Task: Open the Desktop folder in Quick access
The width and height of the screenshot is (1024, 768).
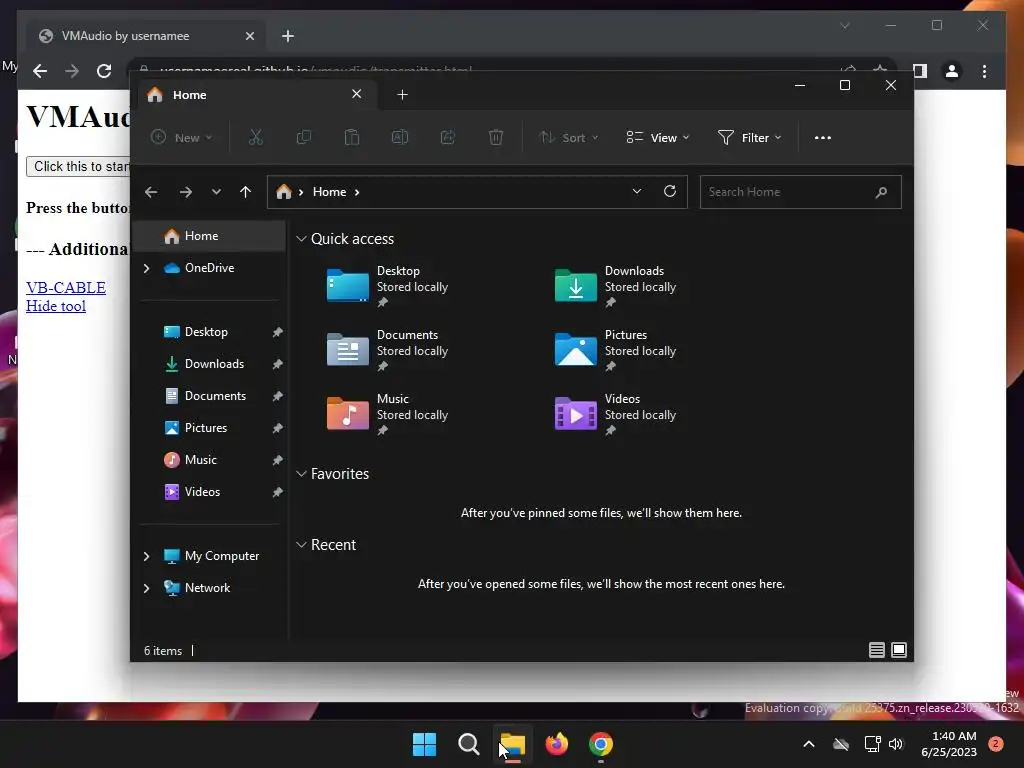Action: [388, 286]
